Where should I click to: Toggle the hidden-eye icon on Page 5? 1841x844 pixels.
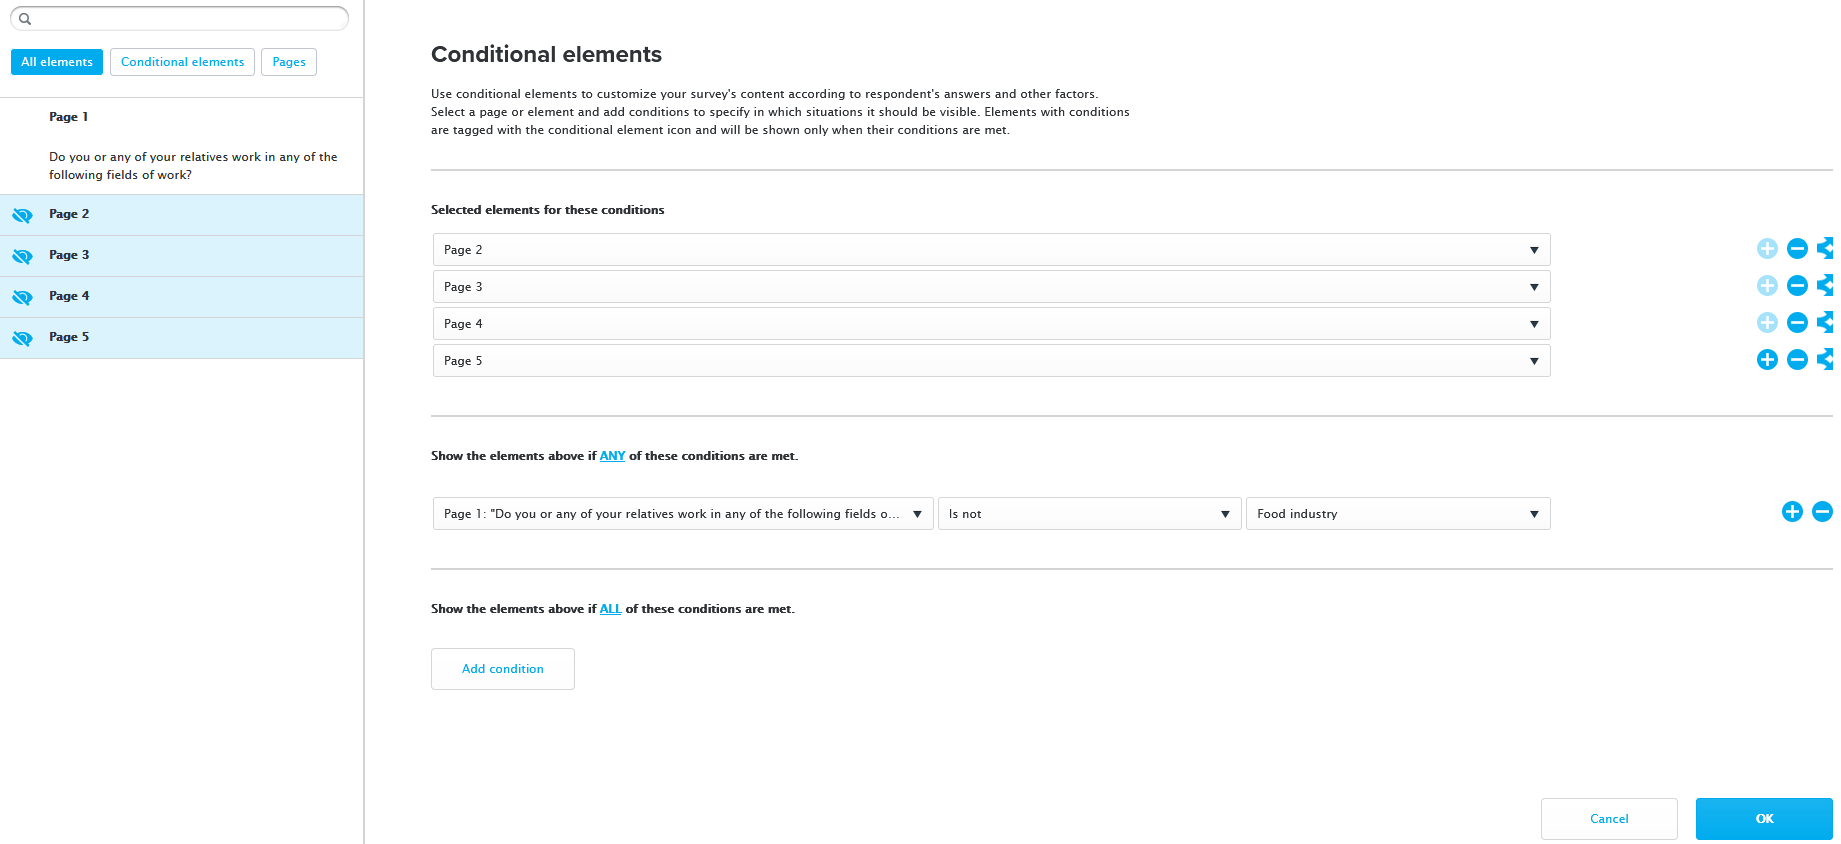[22, 338]
